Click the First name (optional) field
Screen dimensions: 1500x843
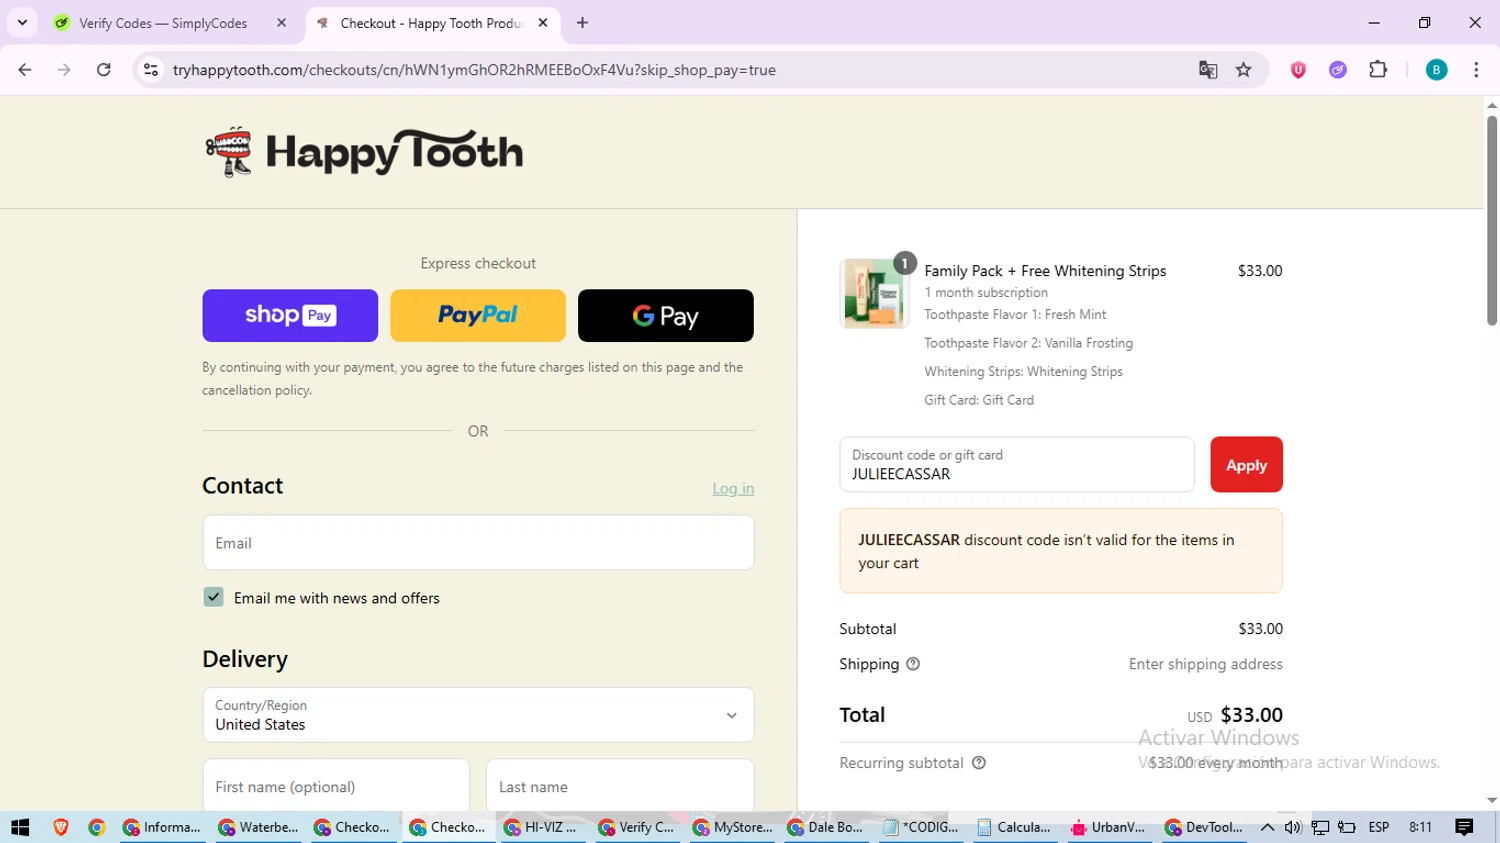pyautogui.click(x=336, y=786)
